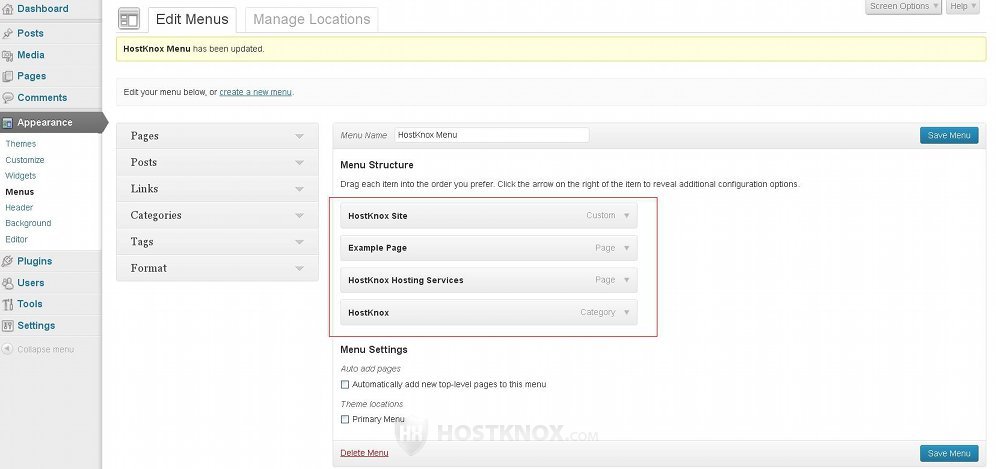The height and width of the screenshot is (469, 996).
Task: Click the HostKnox Site menu item title
Action: [x=378, y=216]
